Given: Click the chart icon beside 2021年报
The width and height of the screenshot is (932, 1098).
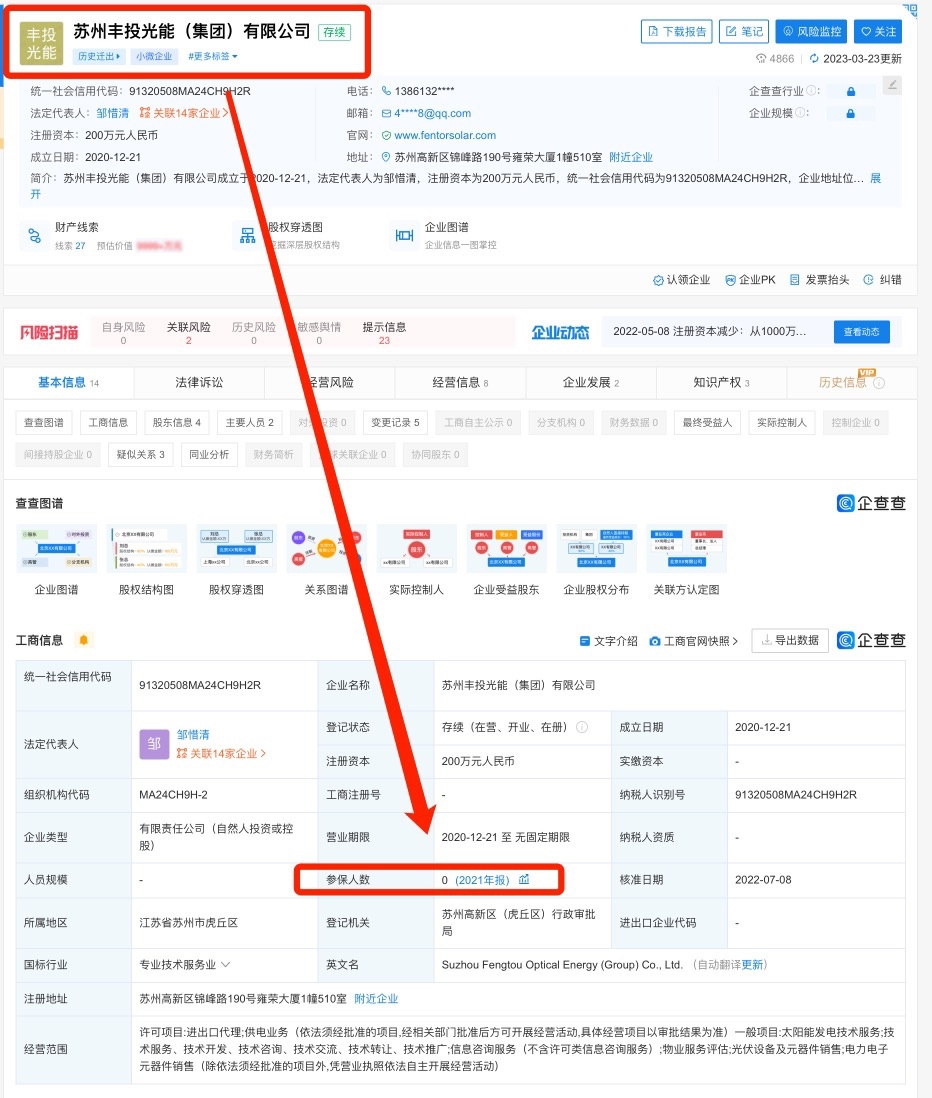Looking at the screenshot, I should pos(524,880).
